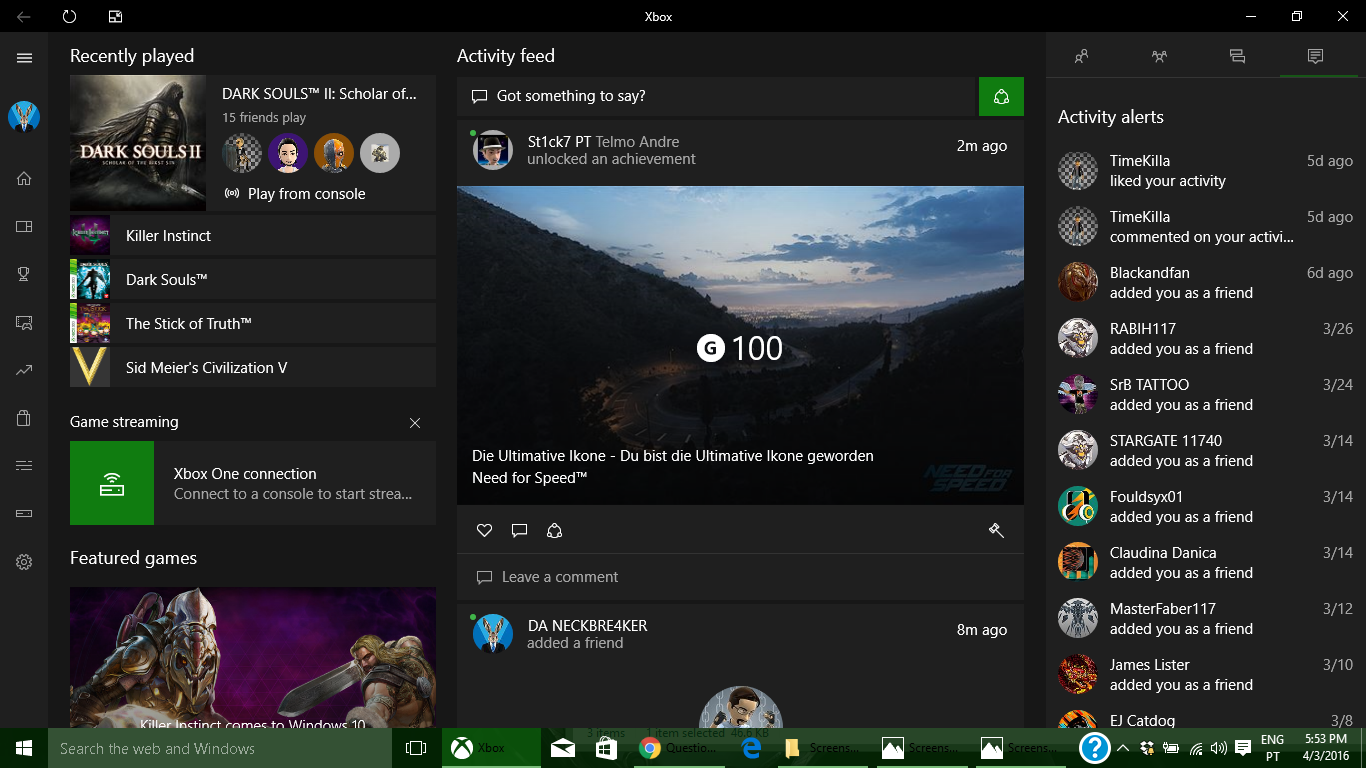This screenshot has width=1366, height=768.
Task: Open Killer Instinct in recently played
Action: tap(253, 236)
